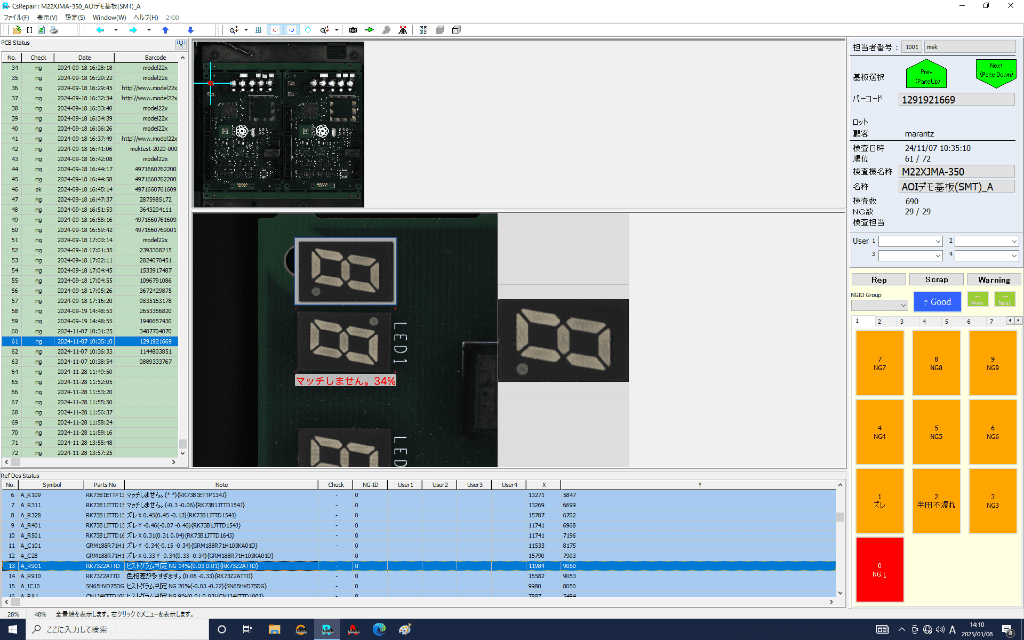Screen dimensions: 1024x640
Task: Open the User 1 dropdown
Action: coord(910,241)
